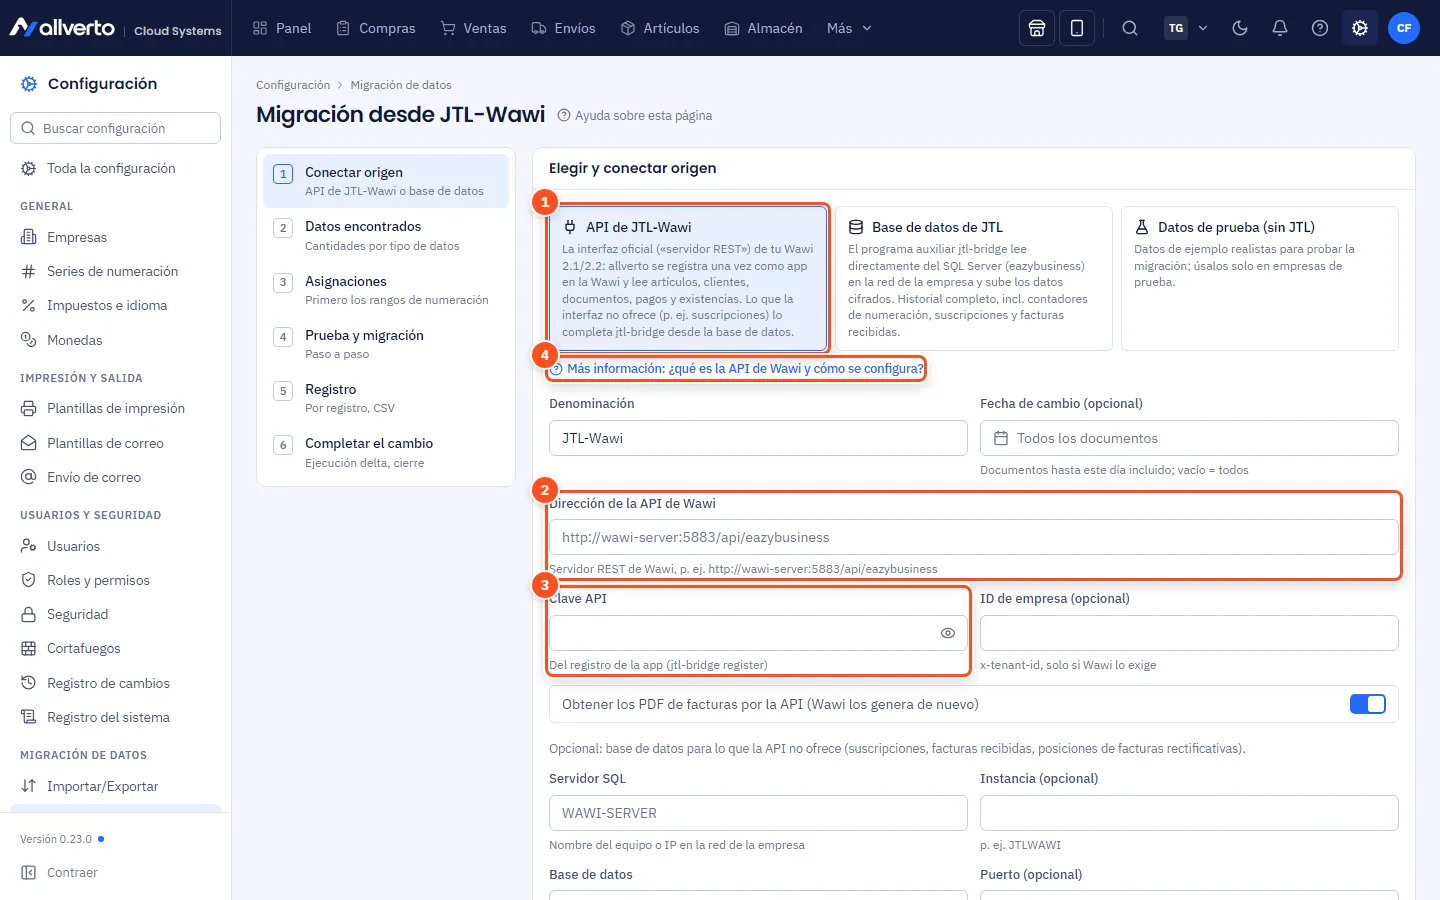1440x900 pixels.
Task: Open the store icon in top bar
Action: (x=1037, y=28)
